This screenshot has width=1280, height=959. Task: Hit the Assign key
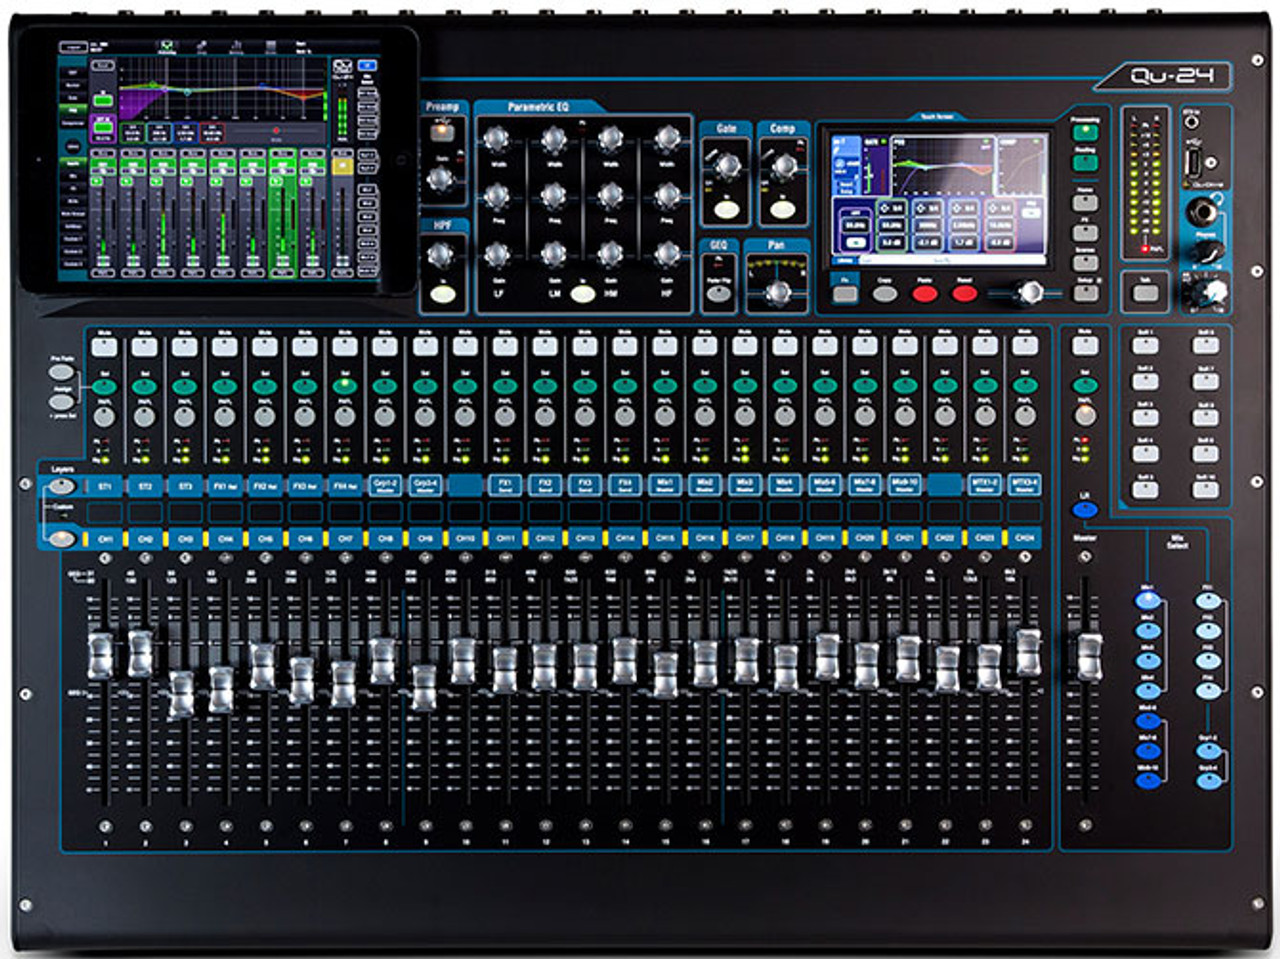pos(60,403)
